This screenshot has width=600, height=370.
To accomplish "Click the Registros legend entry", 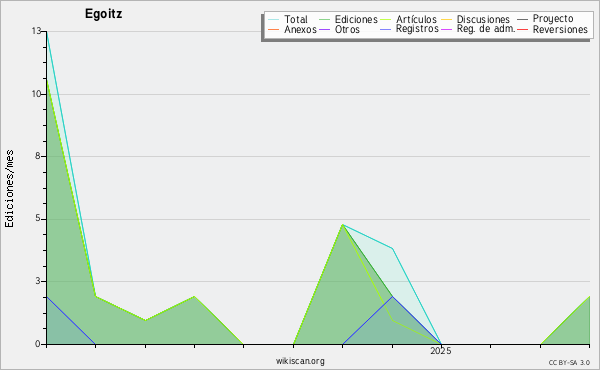I will (417, 29).
